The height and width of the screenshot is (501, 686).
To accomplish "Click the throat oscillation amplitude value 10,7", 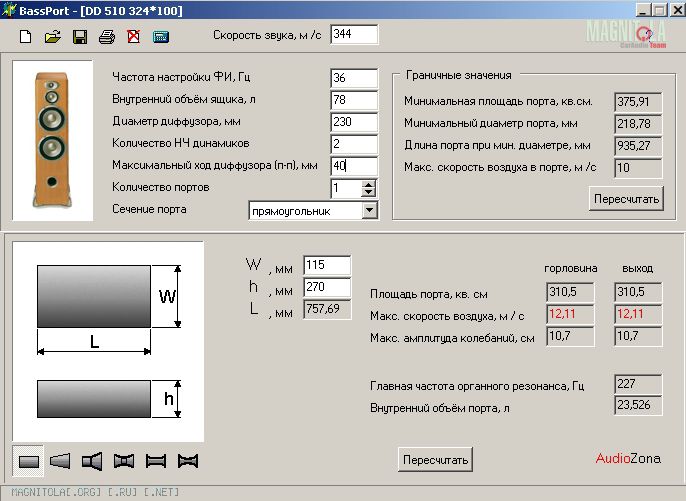I will [570, 336].
